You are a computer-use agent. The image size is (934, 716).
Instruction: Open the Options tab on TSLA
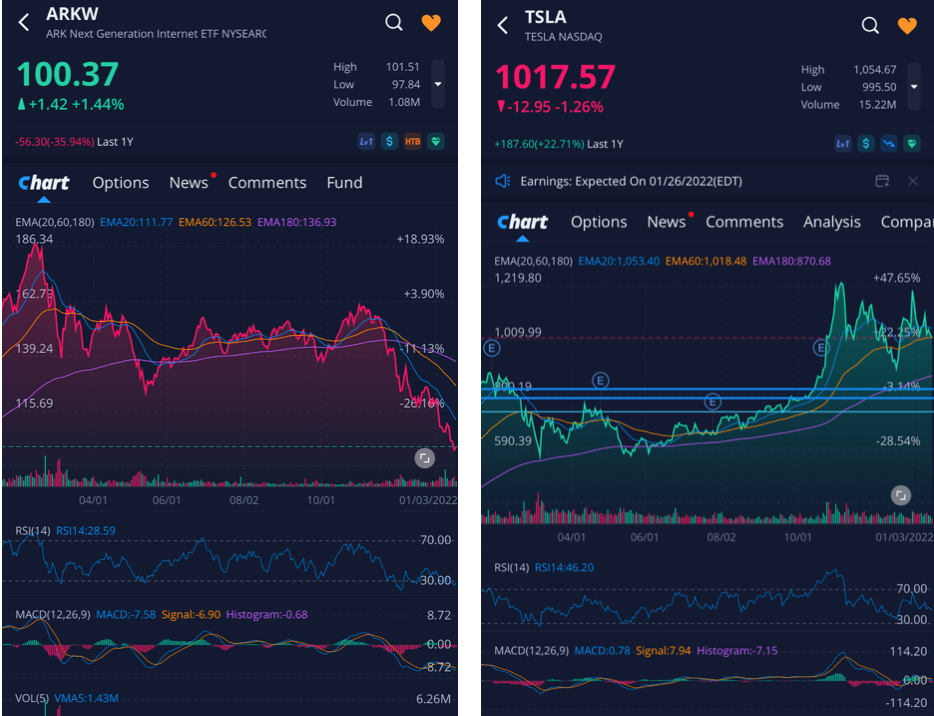click(599, 222)
